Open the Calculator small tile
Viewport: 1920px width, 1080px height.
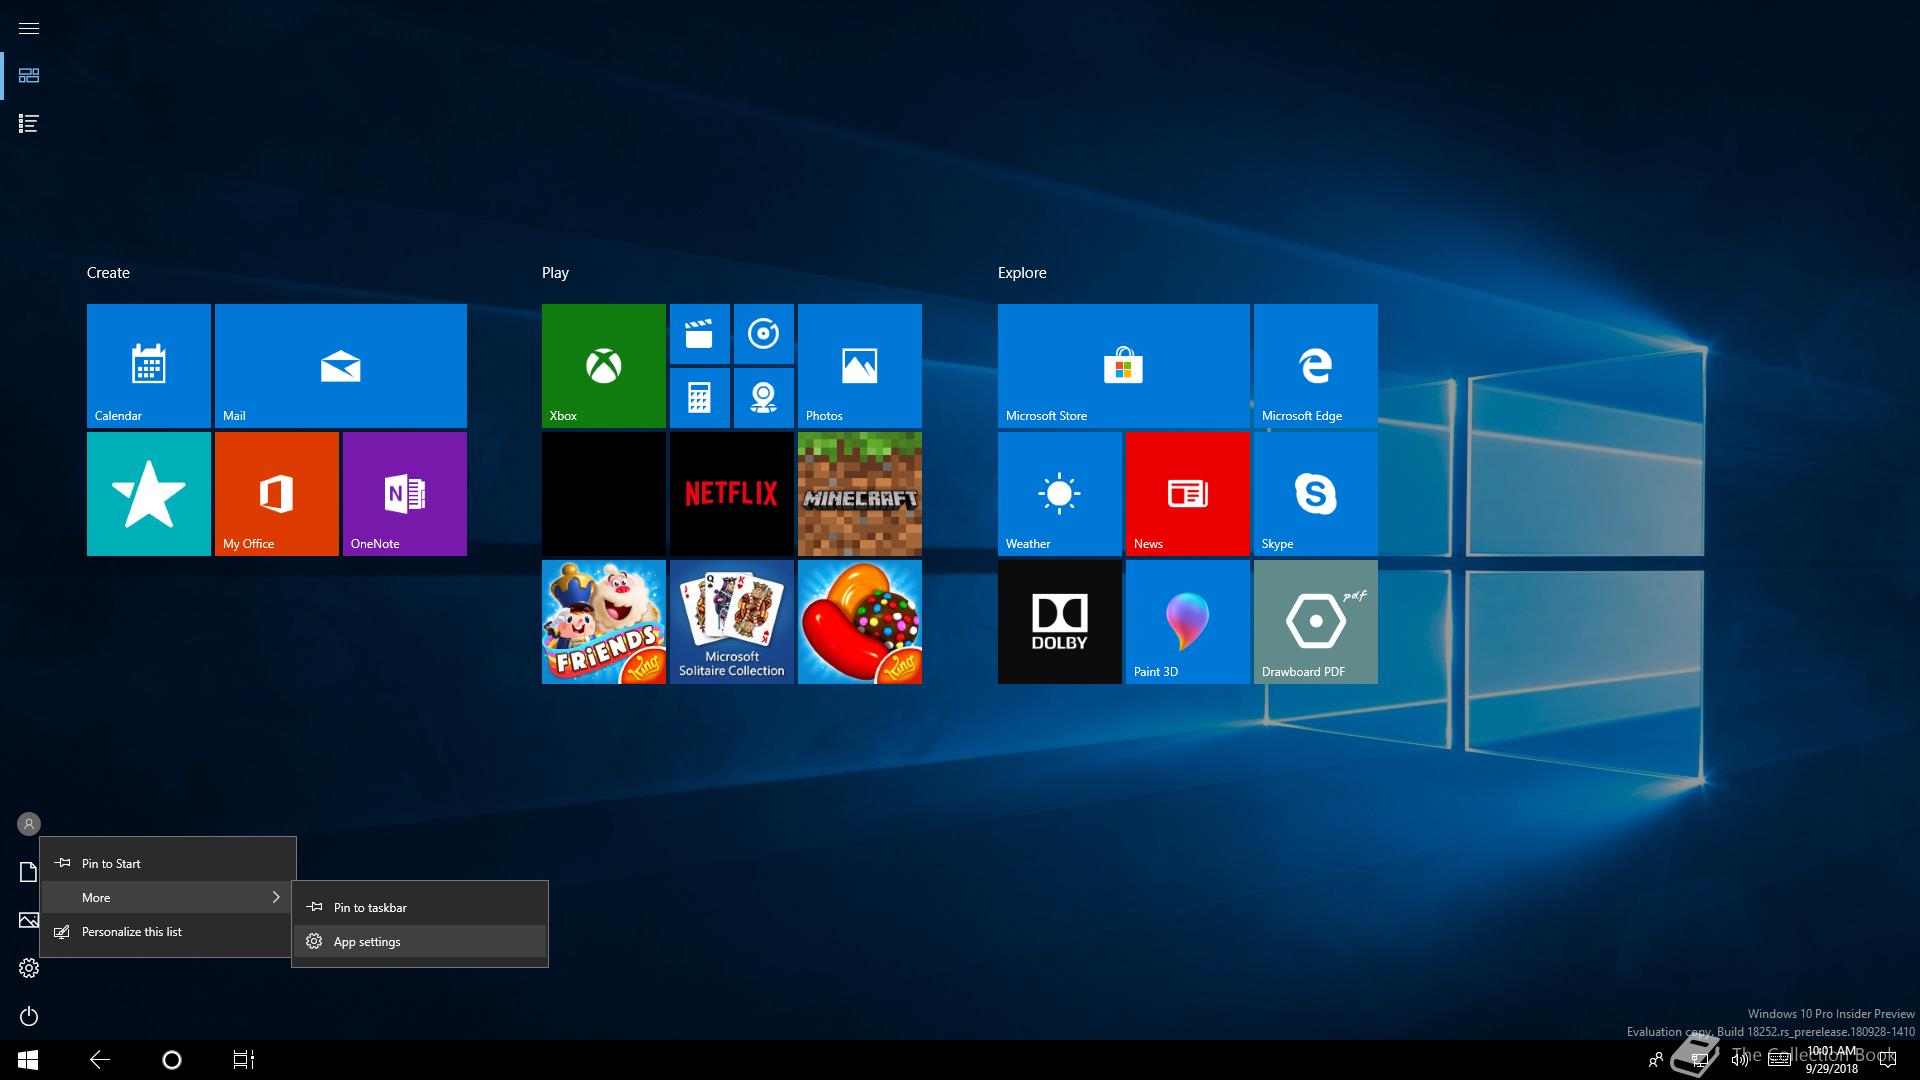[x=700, y=398]
